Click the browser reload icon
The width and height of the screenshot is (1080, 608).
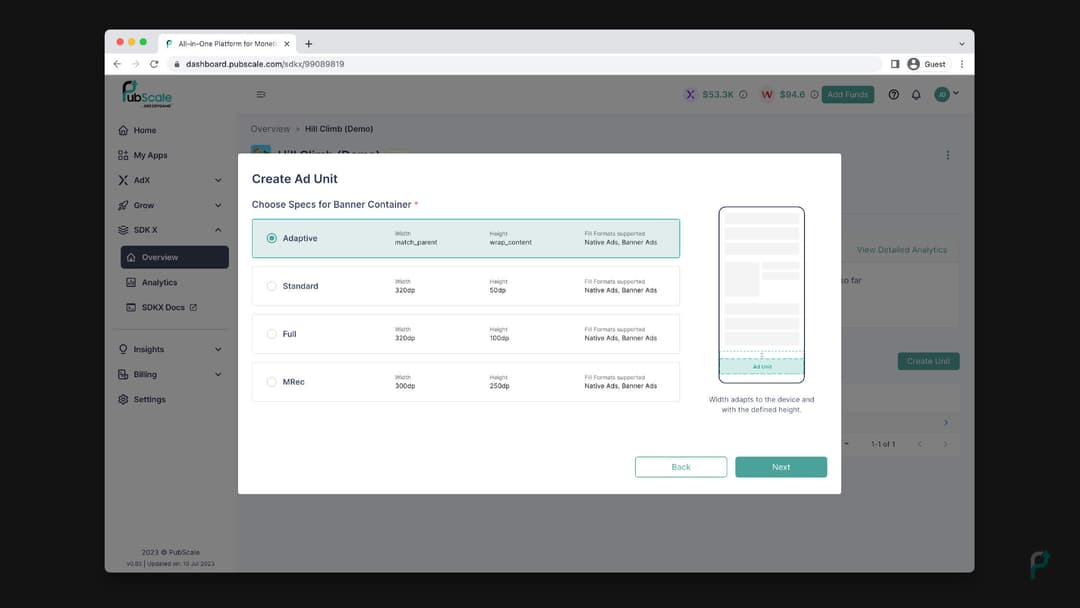coord(154,64)
